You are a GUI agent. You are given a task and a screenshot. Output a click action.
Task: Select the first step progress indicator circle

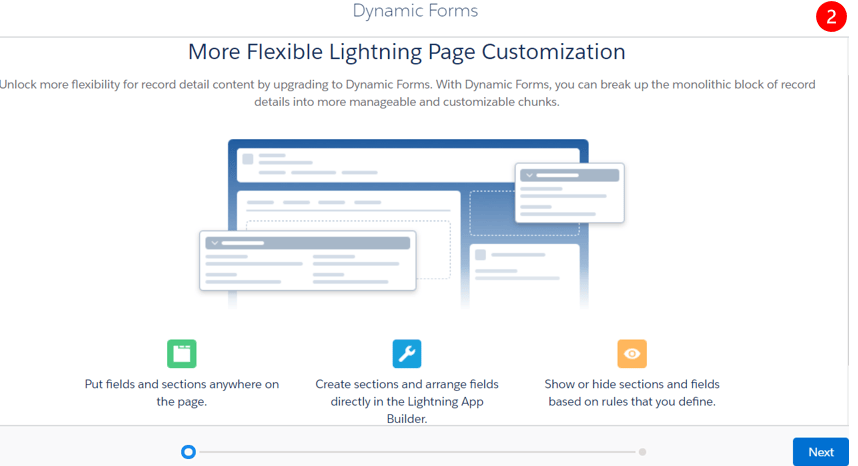(x=188, y=452)
